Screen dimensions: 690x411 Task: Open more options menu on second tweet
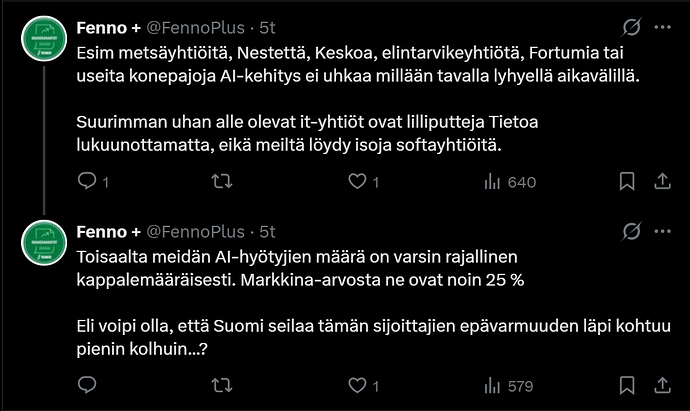coord(661,231)
